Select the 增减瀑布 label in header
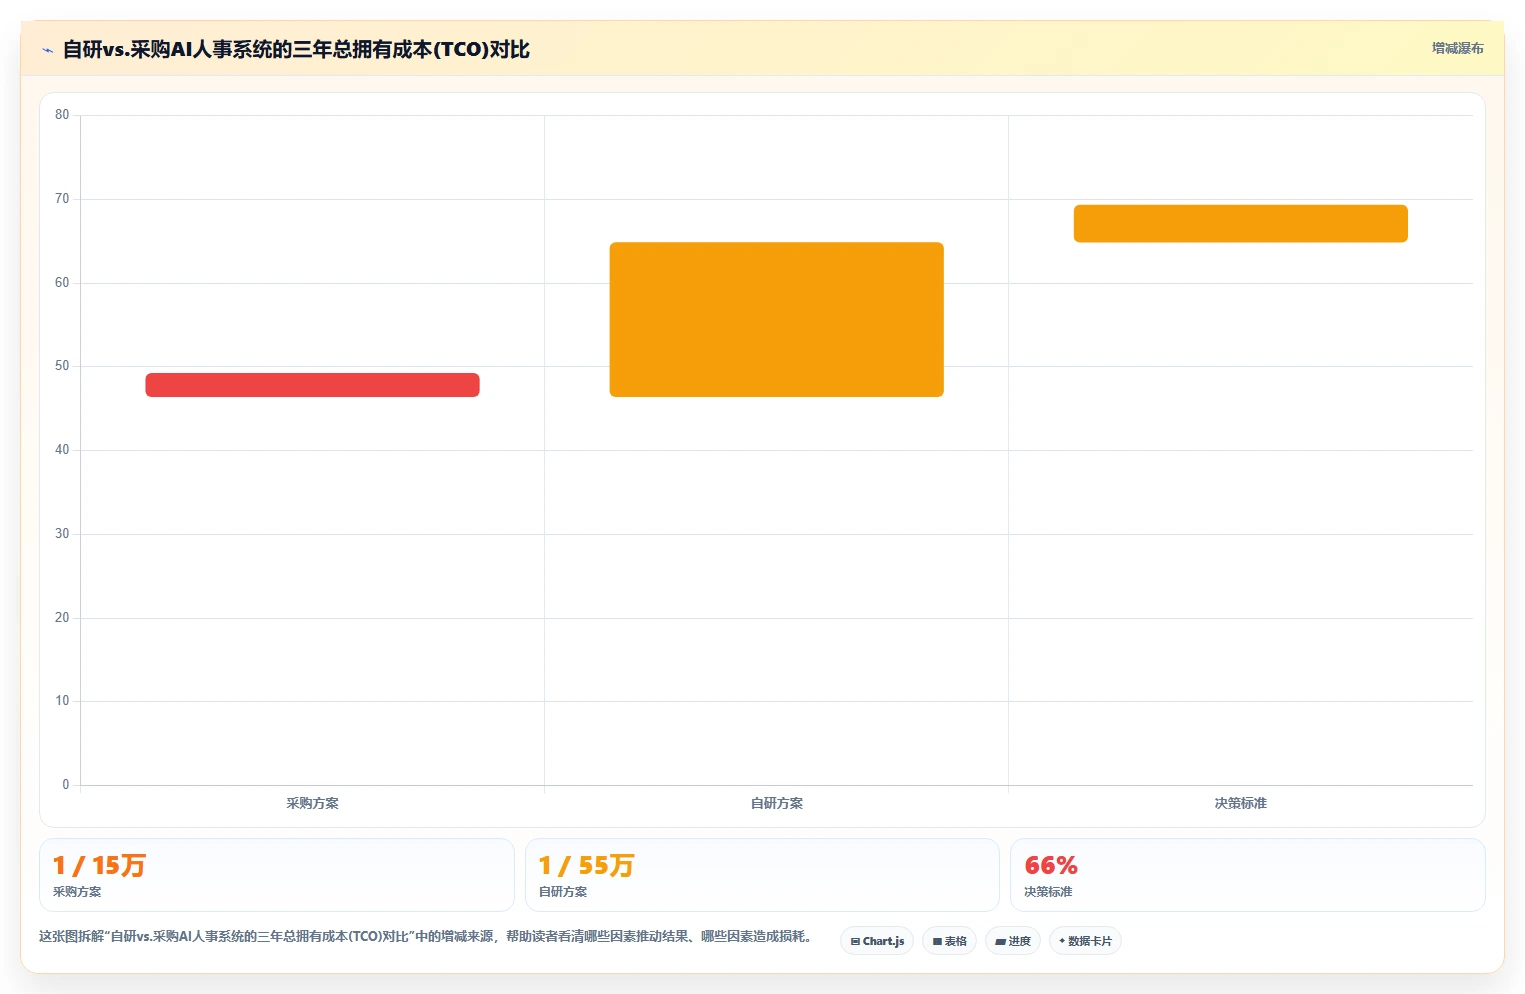1525x994 pixels. pos(1457,48)
